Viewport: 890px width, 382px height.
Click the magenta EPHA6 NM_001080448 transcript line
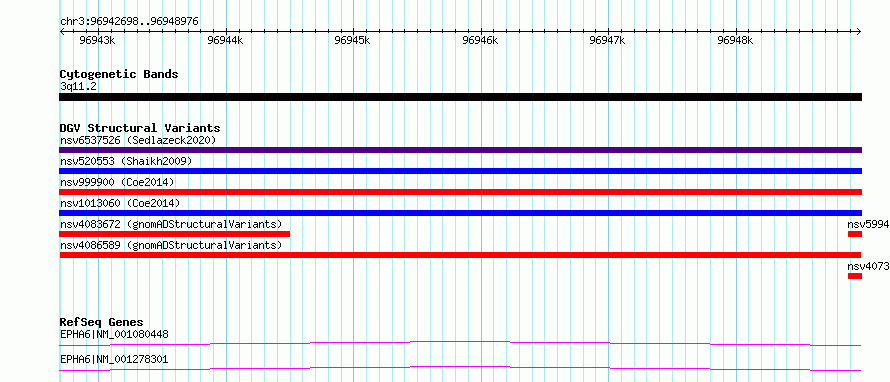[x=460, y=343]
